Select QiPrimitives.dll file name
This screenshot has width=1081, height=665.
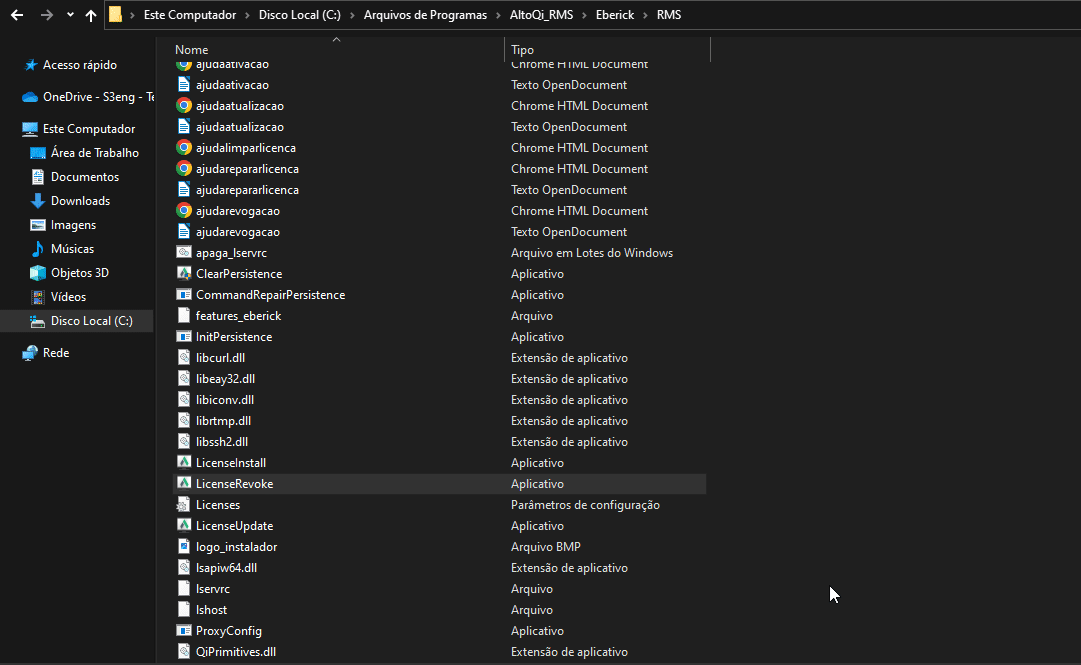point(236,651)
